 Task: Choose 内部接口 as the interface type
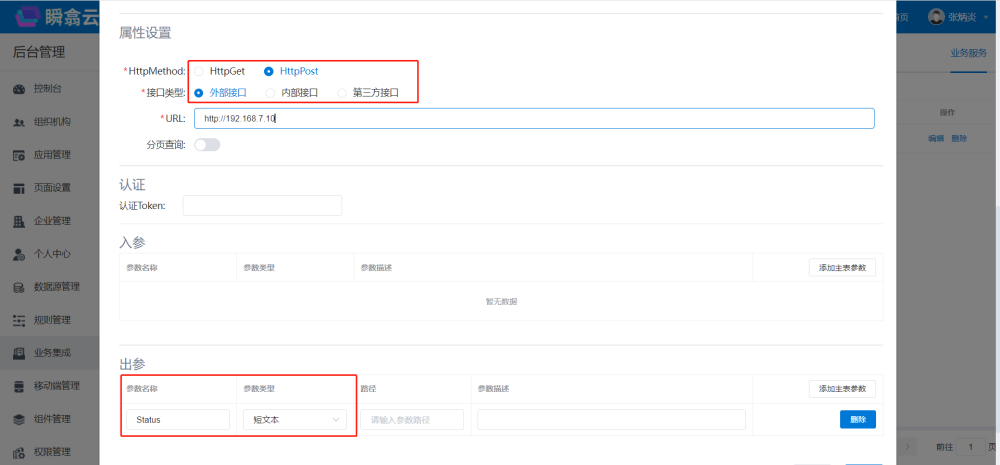click(271, 92)
